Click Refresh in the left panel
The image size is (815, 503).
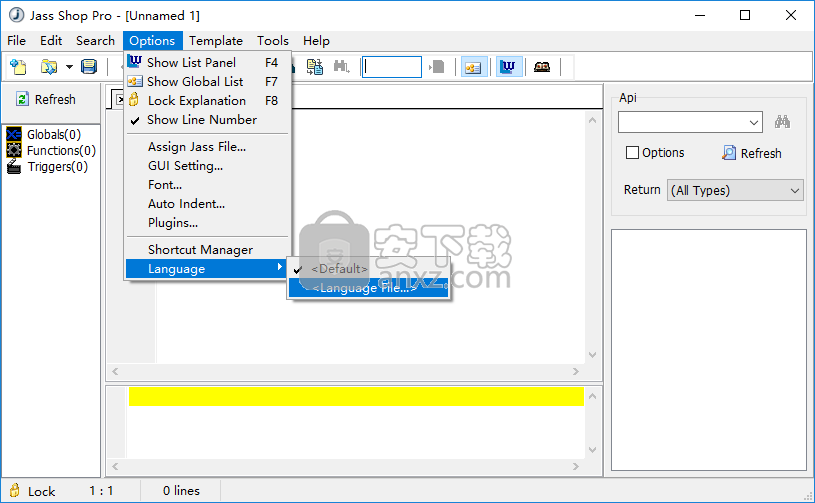pos(46,99)
